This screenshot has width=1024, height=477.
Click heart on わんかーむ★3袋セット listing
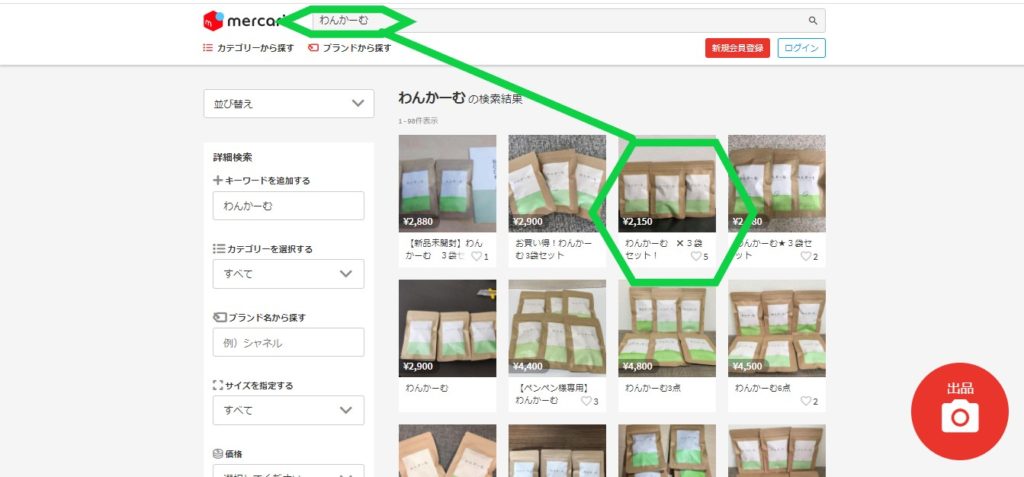point(806,257)
